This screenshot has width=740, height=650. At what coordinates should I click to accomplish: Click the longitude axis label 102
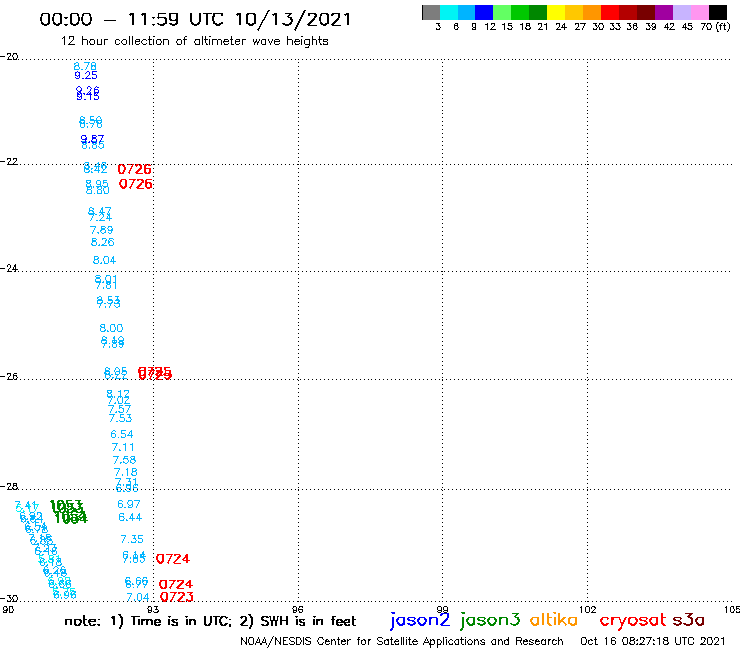coord(588,609)
